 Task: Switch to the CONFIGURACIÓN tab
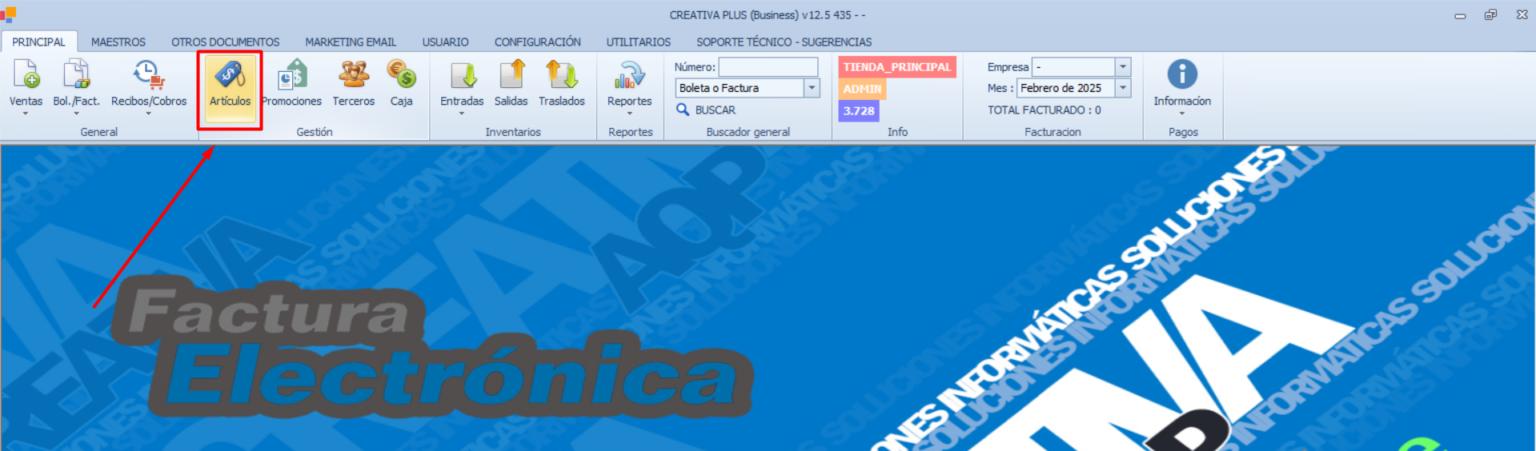pos(538,42)
